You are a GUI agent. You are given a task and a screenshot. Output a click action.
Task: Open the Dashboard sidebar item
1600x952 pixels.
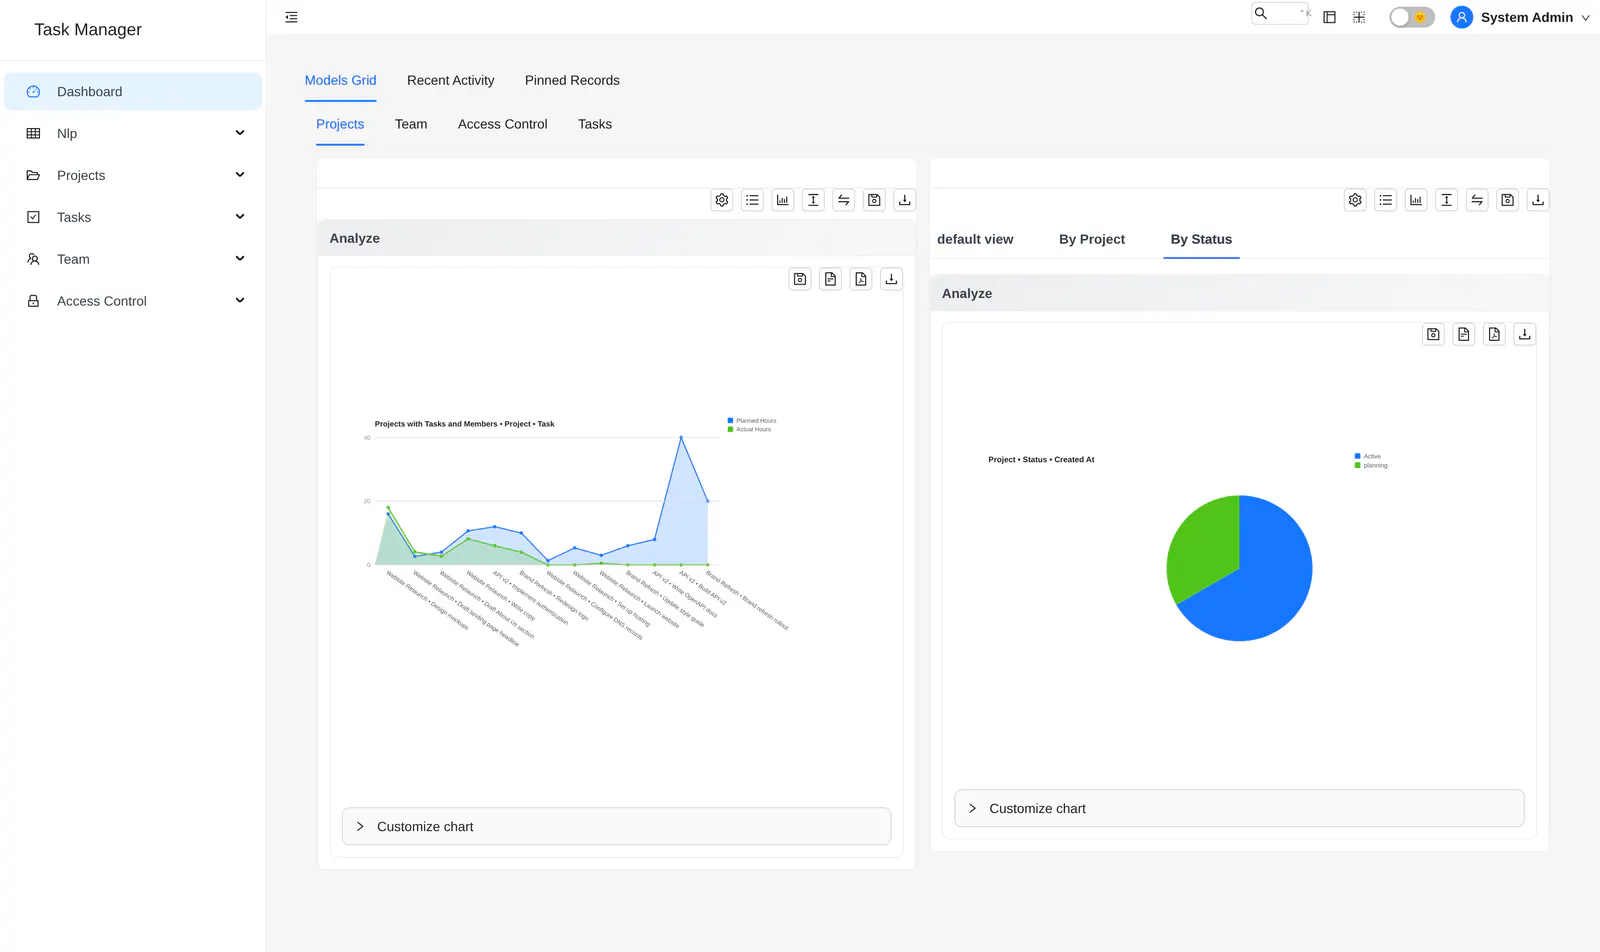tap(133, 91)
